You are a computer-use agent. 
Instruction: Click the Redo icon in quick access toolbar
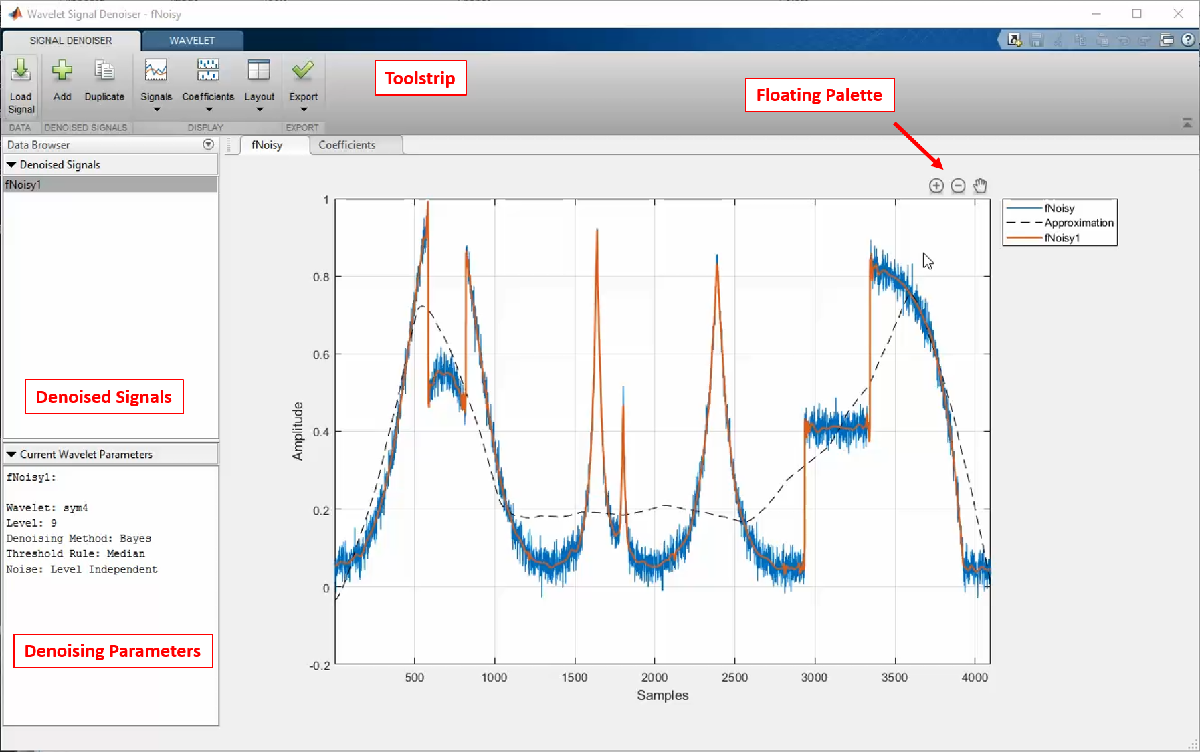[1144, 40]
